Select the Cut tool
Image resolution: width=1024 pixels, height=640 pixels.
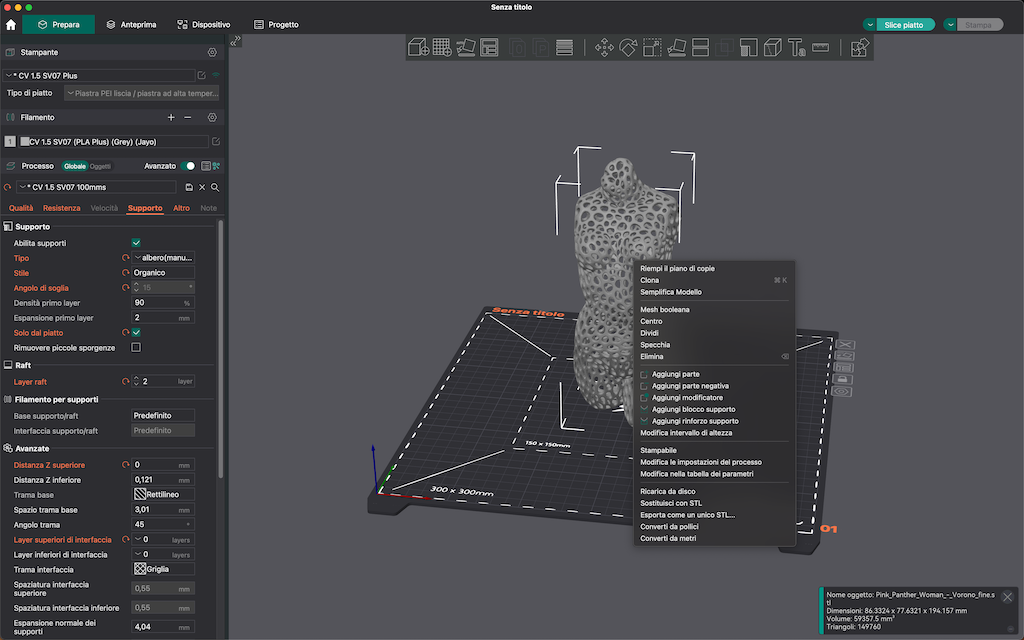tap(700, 48)
